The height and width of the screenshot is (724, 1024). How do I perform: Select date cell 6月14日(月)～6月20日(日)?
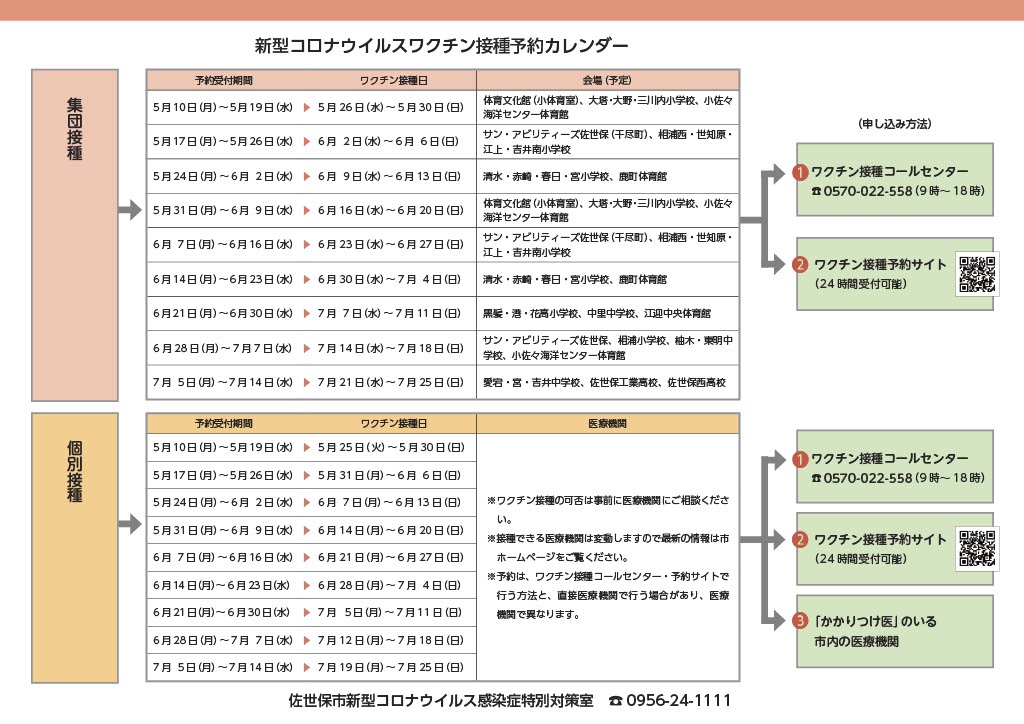[x=391, y=530]
